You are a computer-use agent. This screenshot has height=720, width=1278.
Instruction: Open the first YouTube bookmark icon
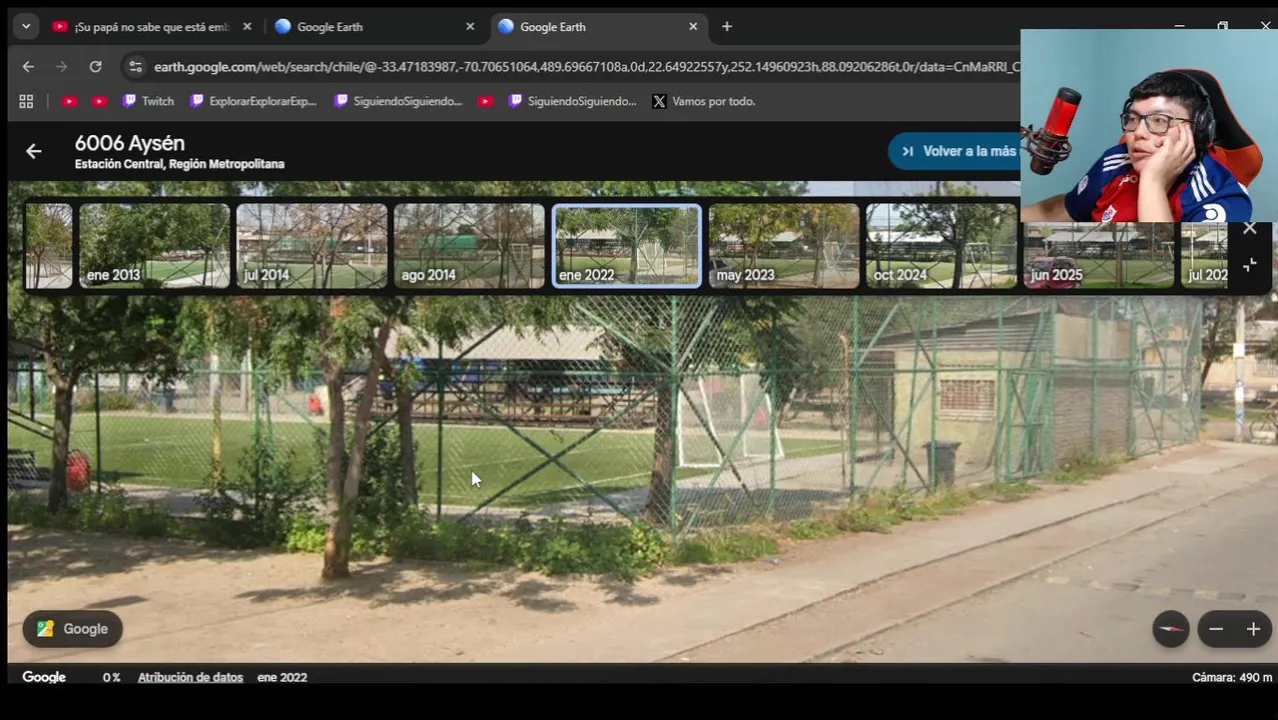(69, 101)
